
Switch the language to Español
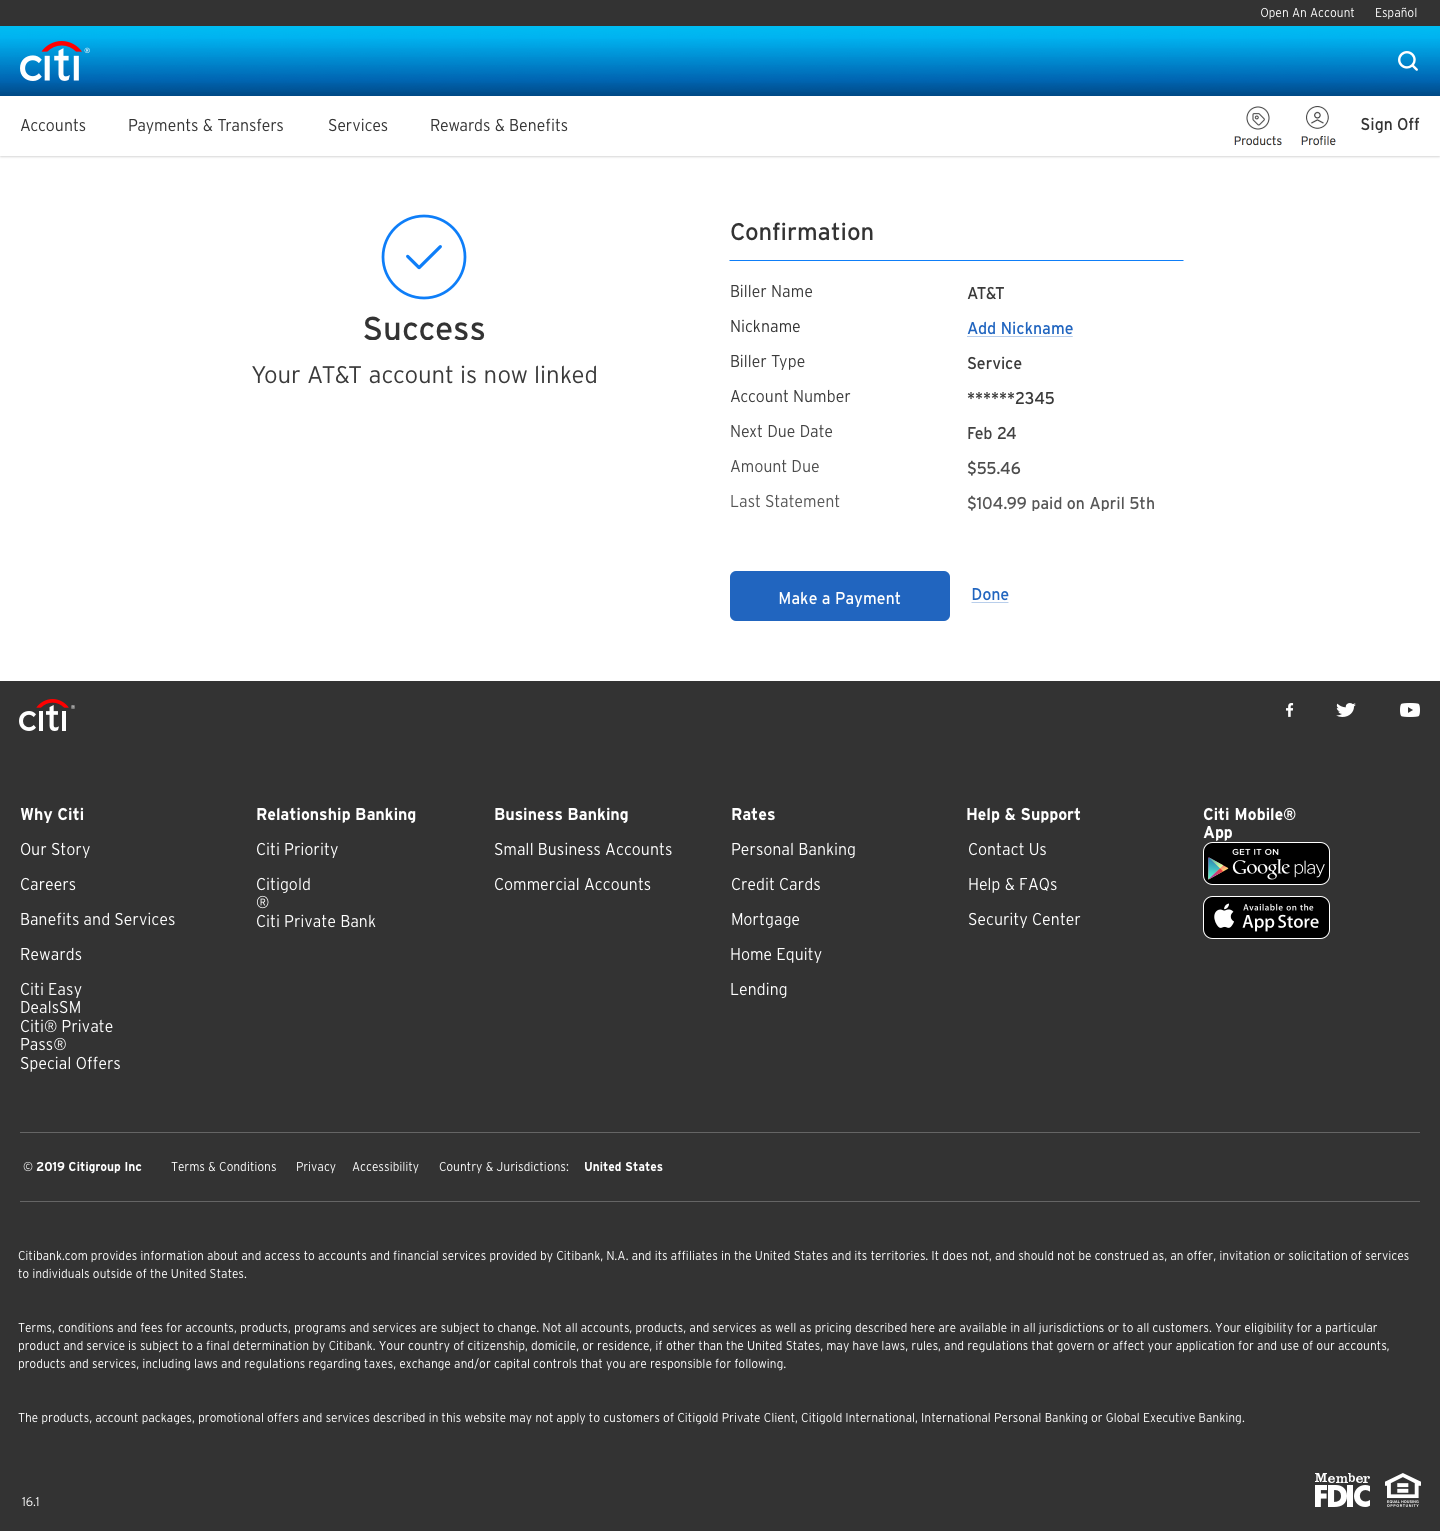pos(1396,13)
